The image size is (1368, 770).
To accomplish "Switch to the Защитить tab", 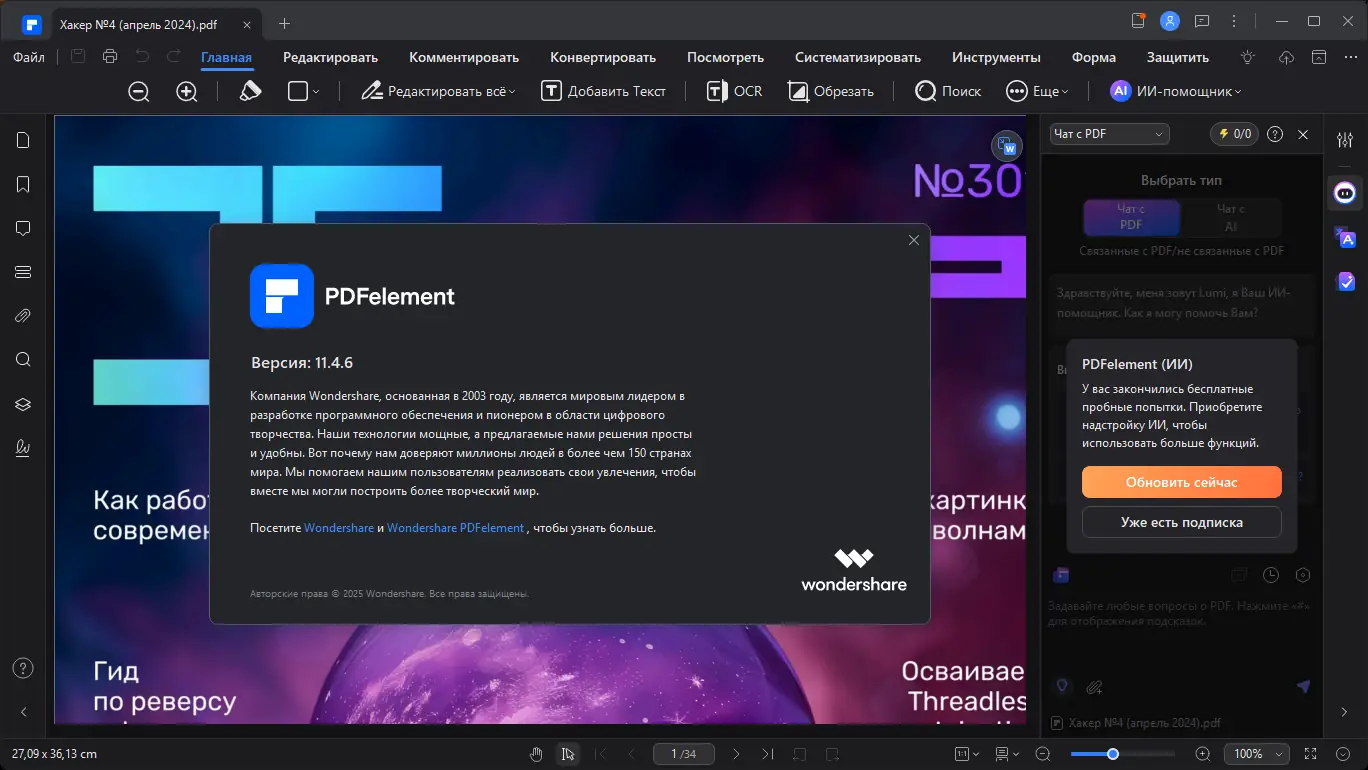I will coord(1178,57).
